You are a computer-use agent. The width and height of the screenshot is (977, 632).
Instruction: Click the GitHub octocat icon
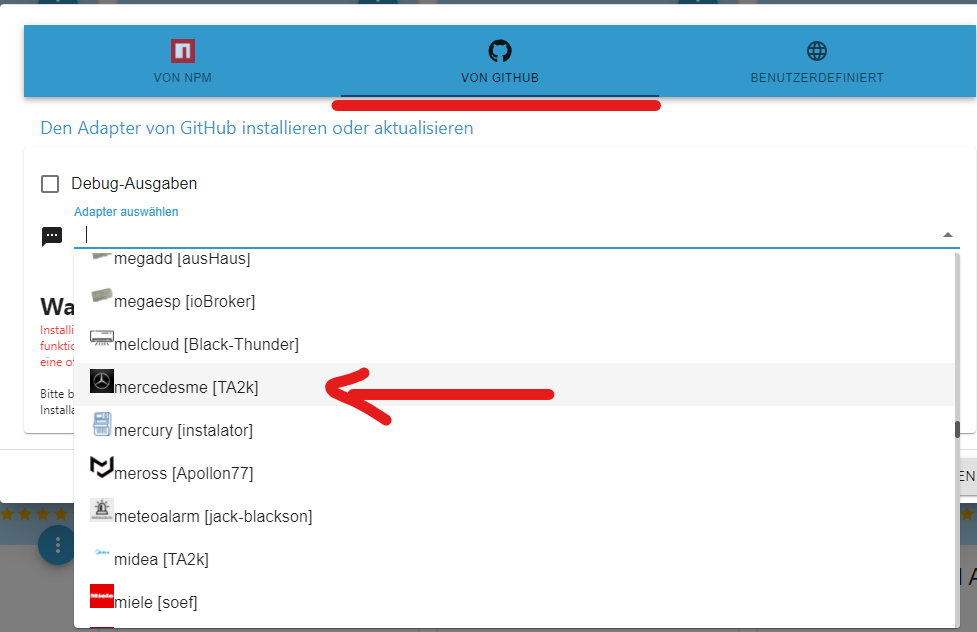[x=500, y=51]
